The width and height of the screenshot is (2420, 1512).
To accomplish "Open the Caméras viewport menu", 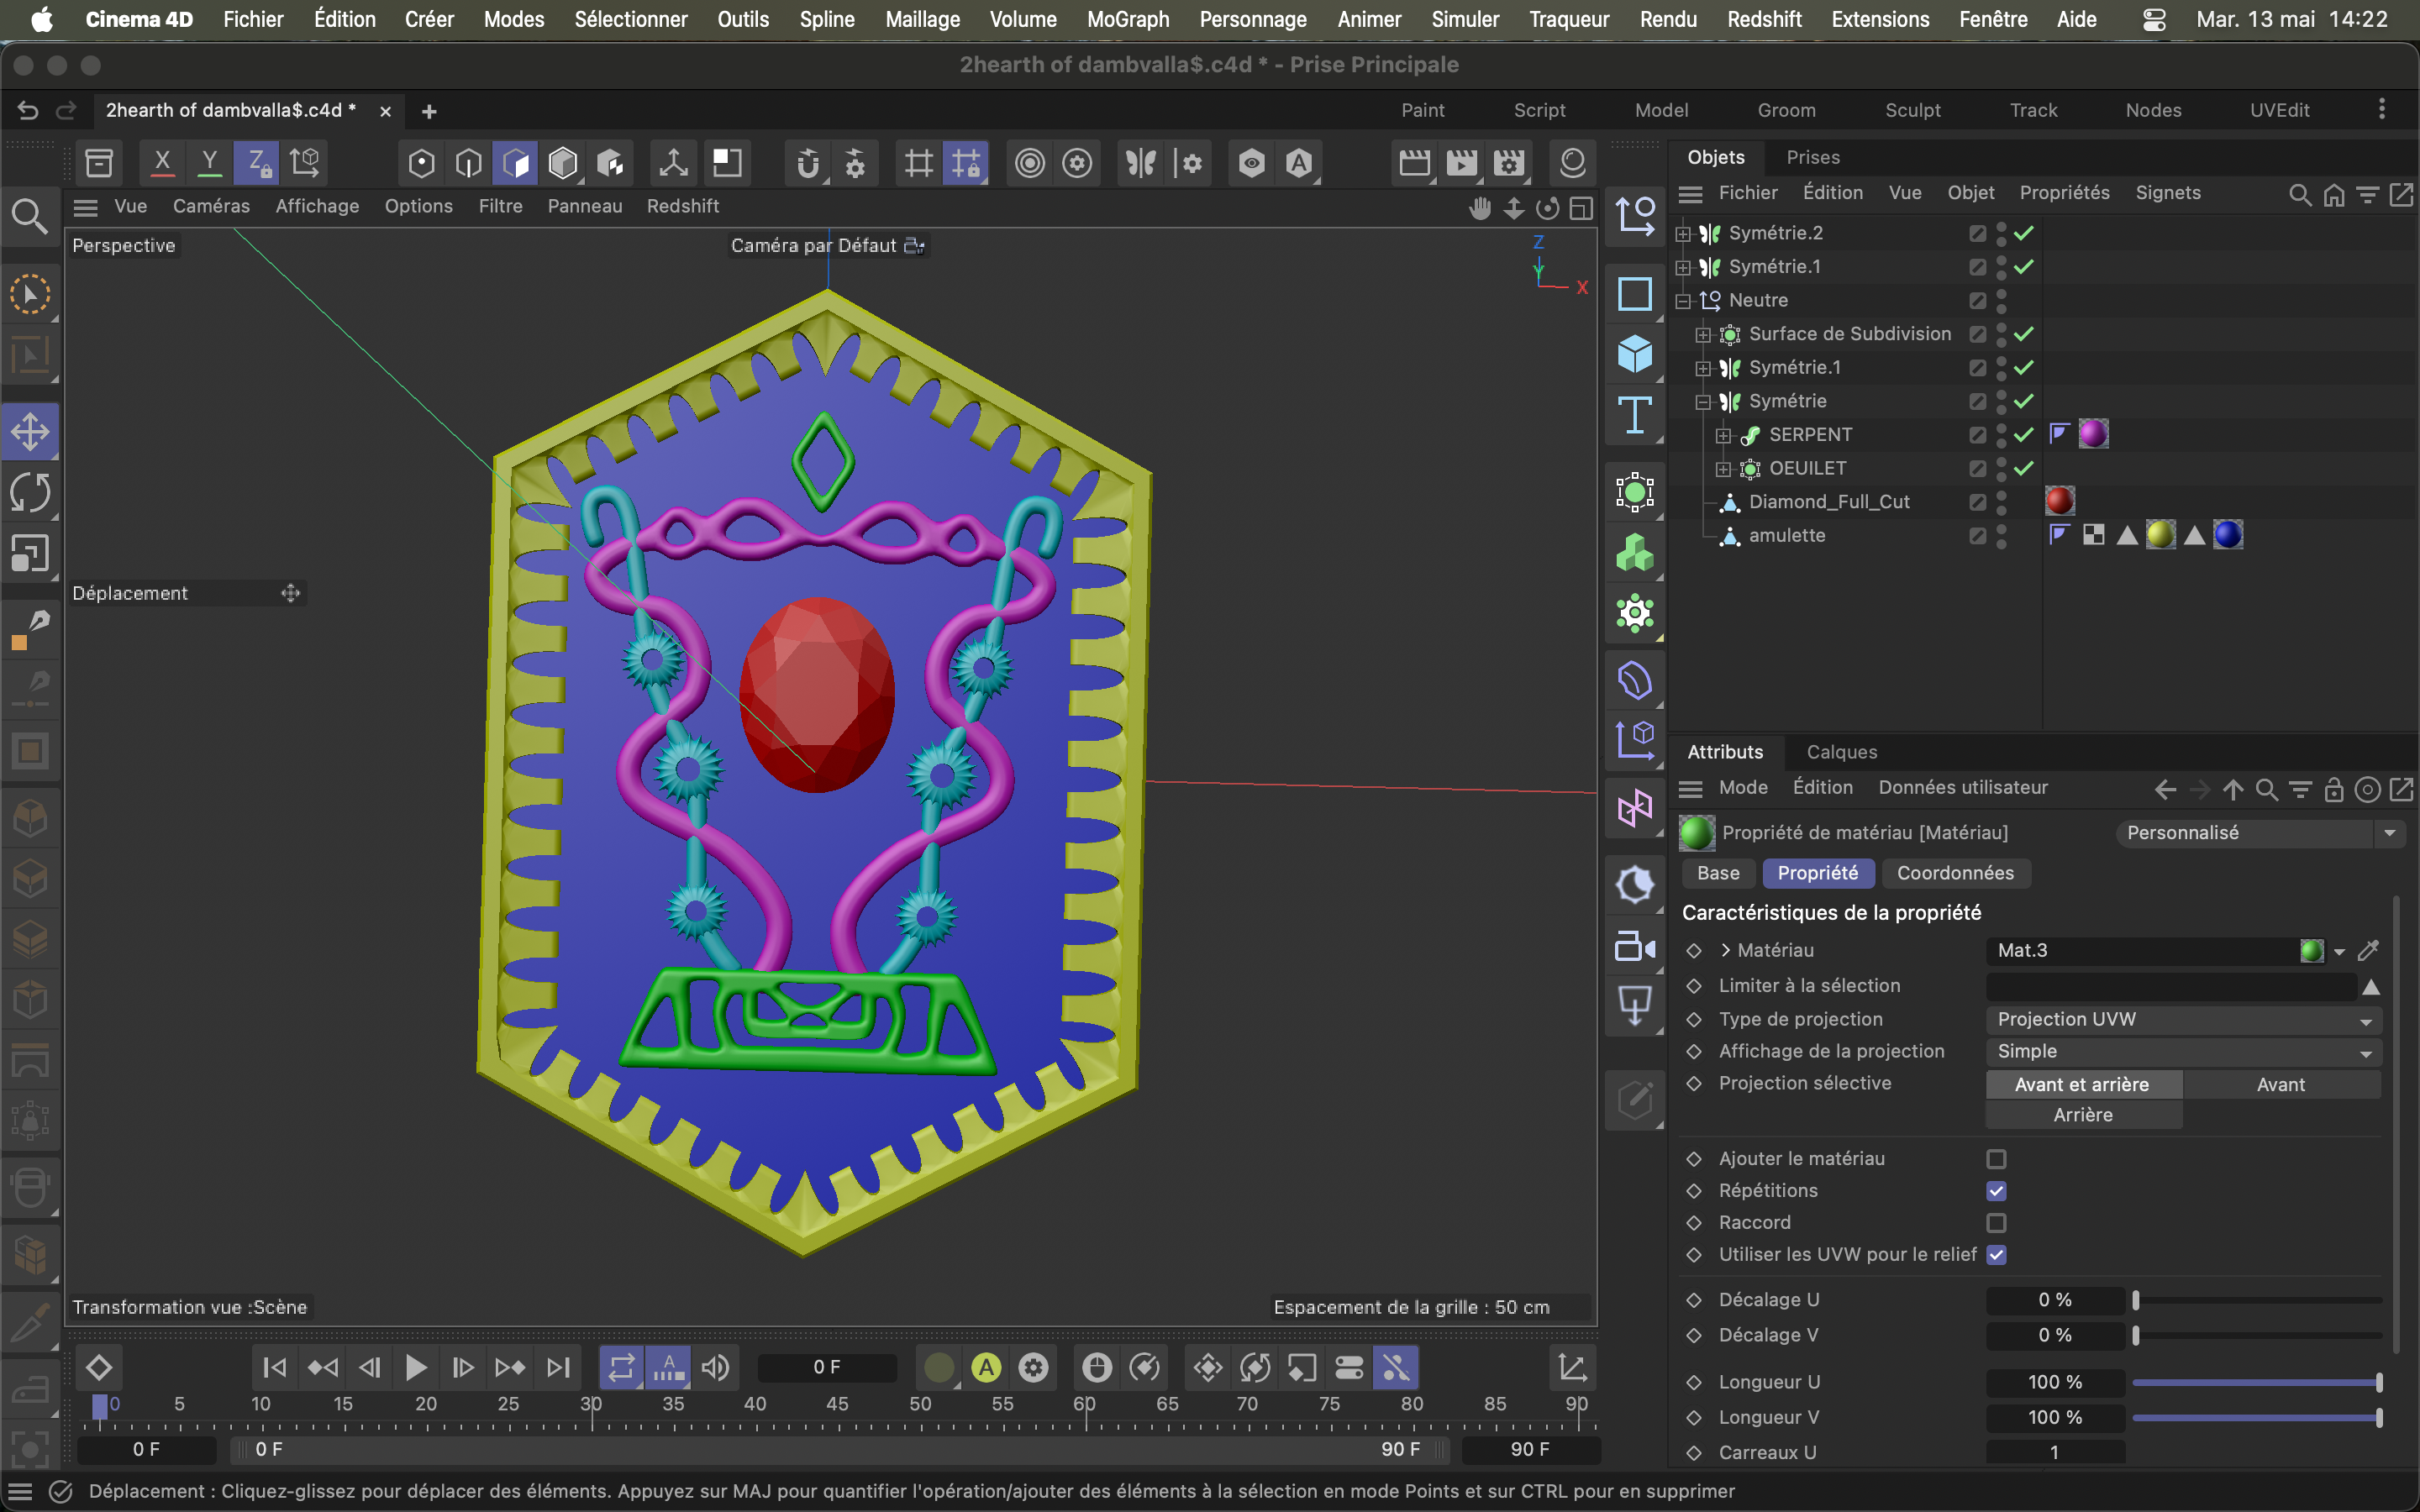I will click(211, 206).
